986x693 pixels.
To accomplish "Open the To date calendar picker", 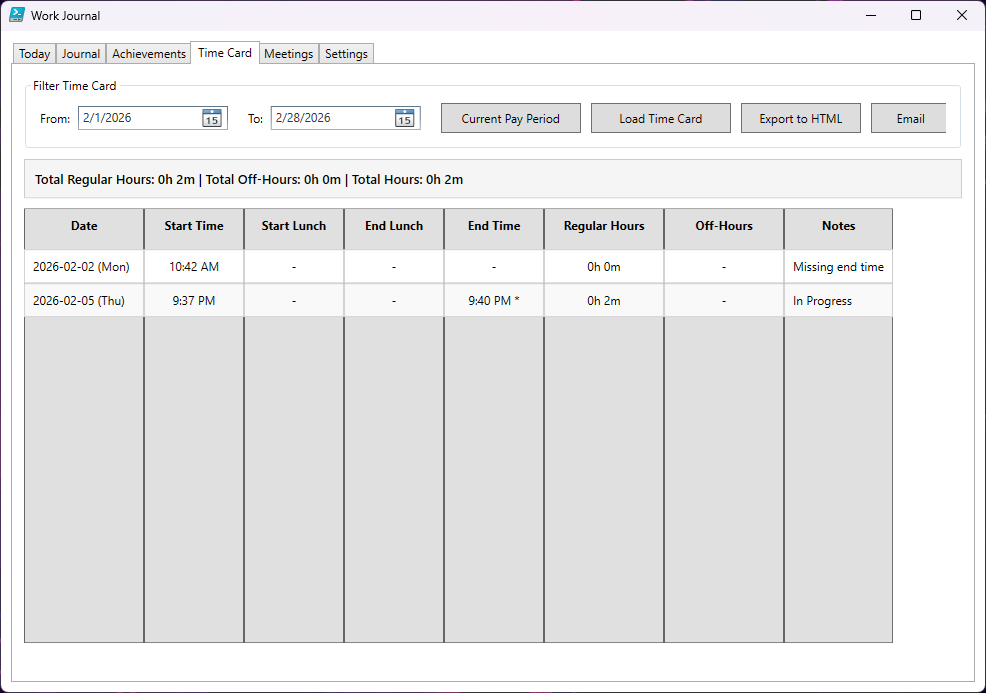I will [x=404, y=118].
